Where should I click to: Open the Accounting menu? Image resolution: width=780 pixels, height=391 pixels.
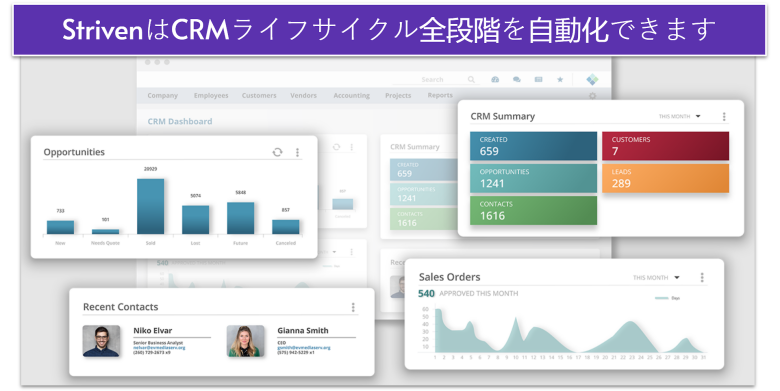tap(352, 96)
